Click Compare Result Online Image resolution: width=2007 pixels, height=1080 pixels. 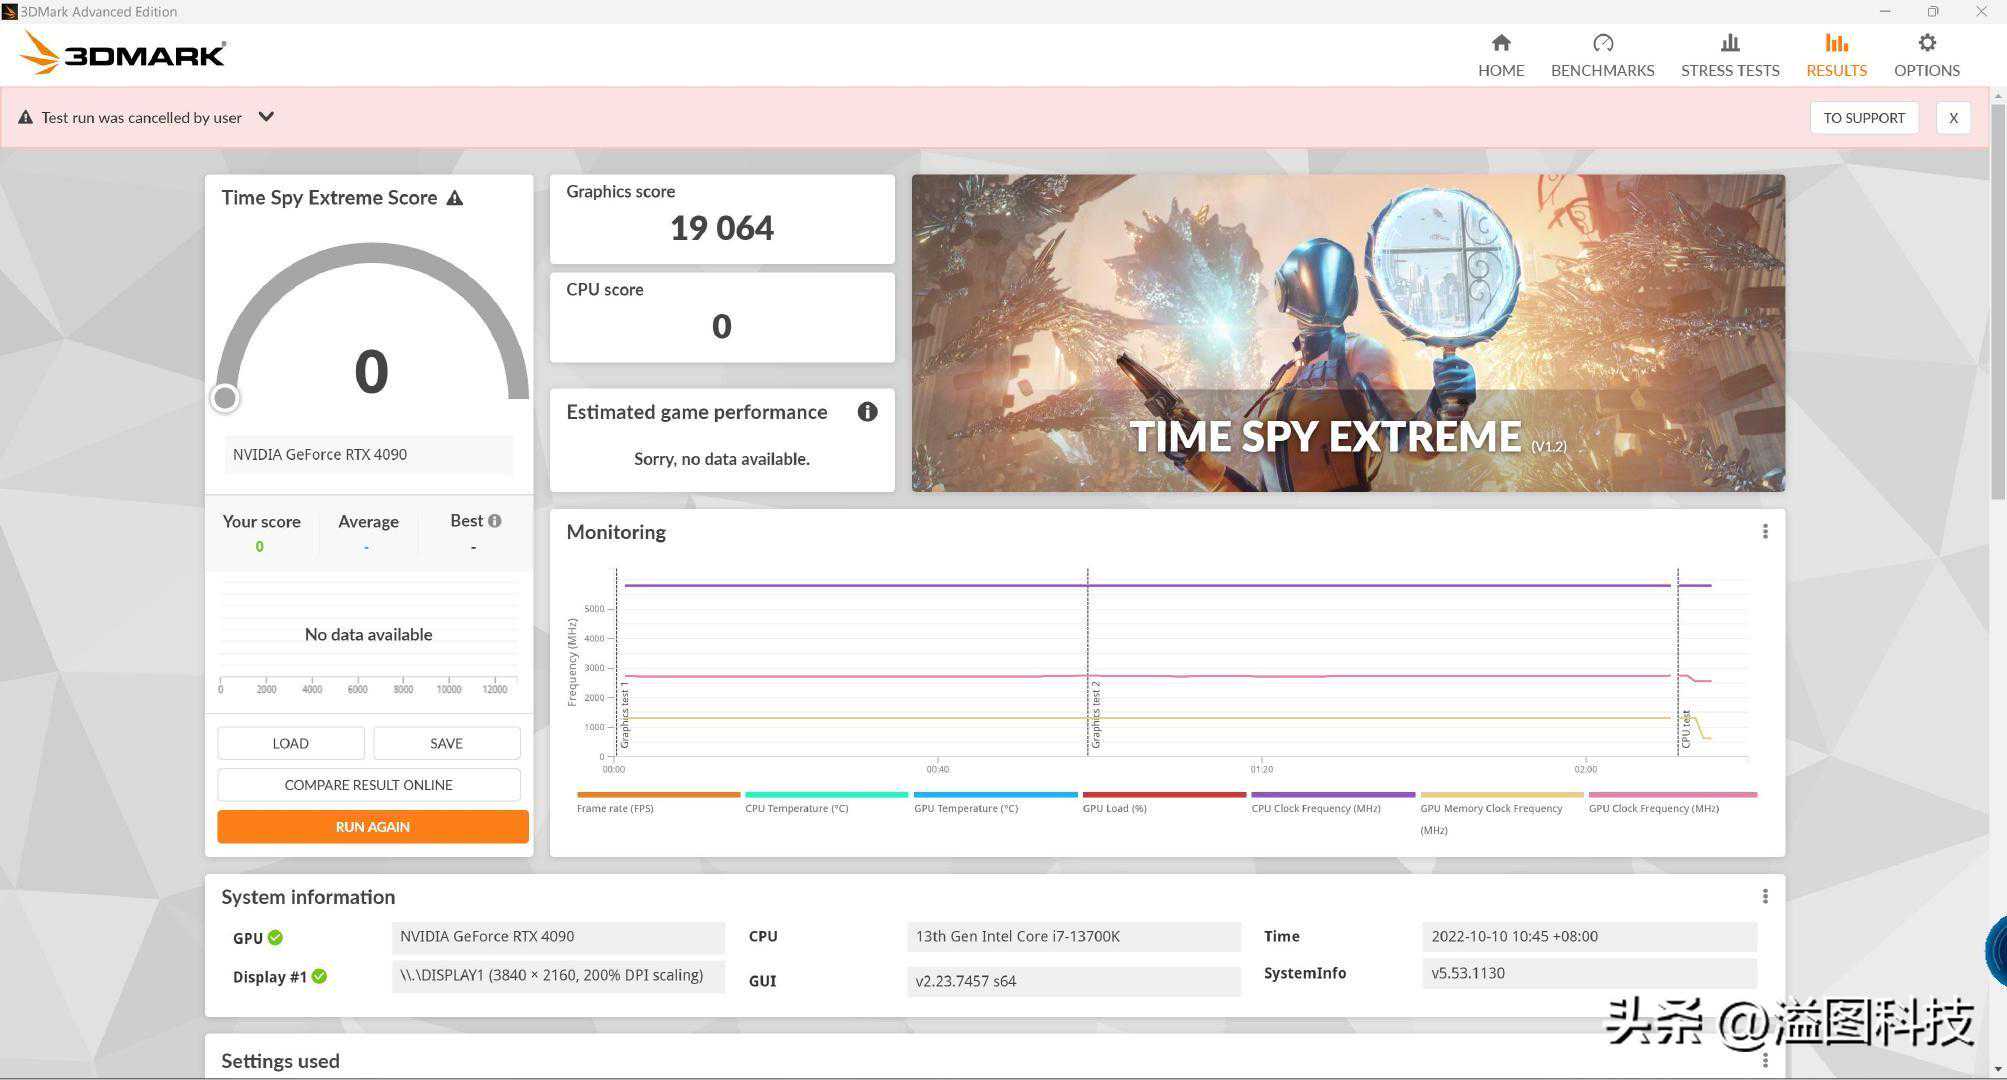click(x=368, y=785)
